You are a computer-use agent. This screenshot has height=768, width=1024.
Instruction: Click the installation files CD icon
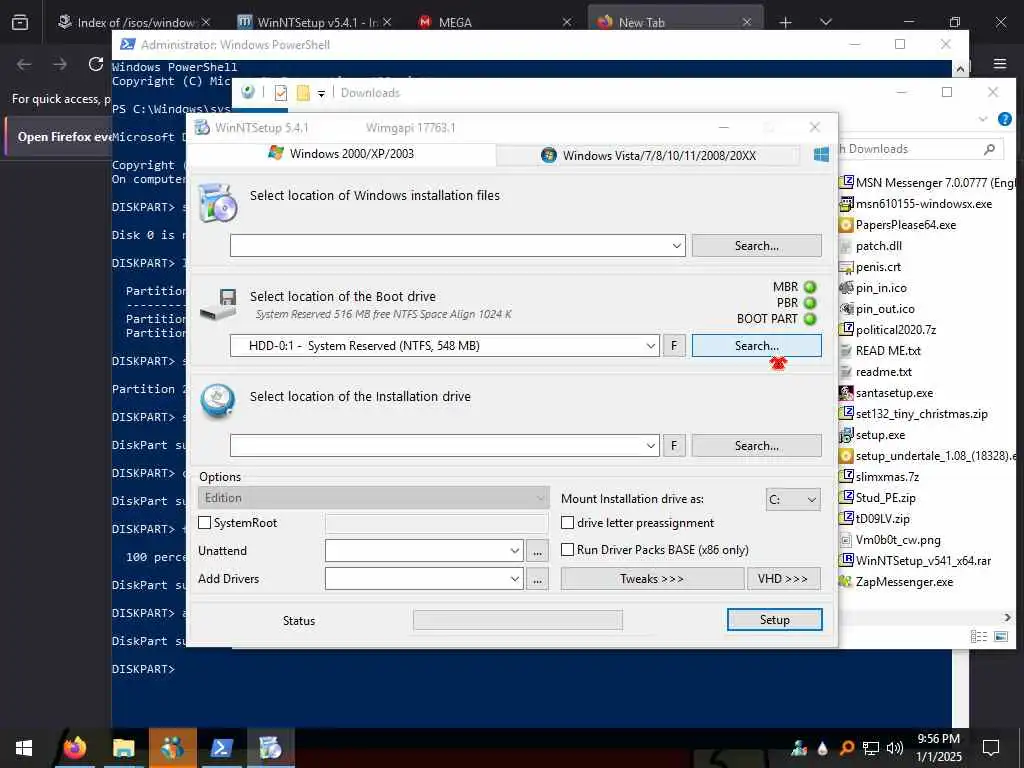217,202
